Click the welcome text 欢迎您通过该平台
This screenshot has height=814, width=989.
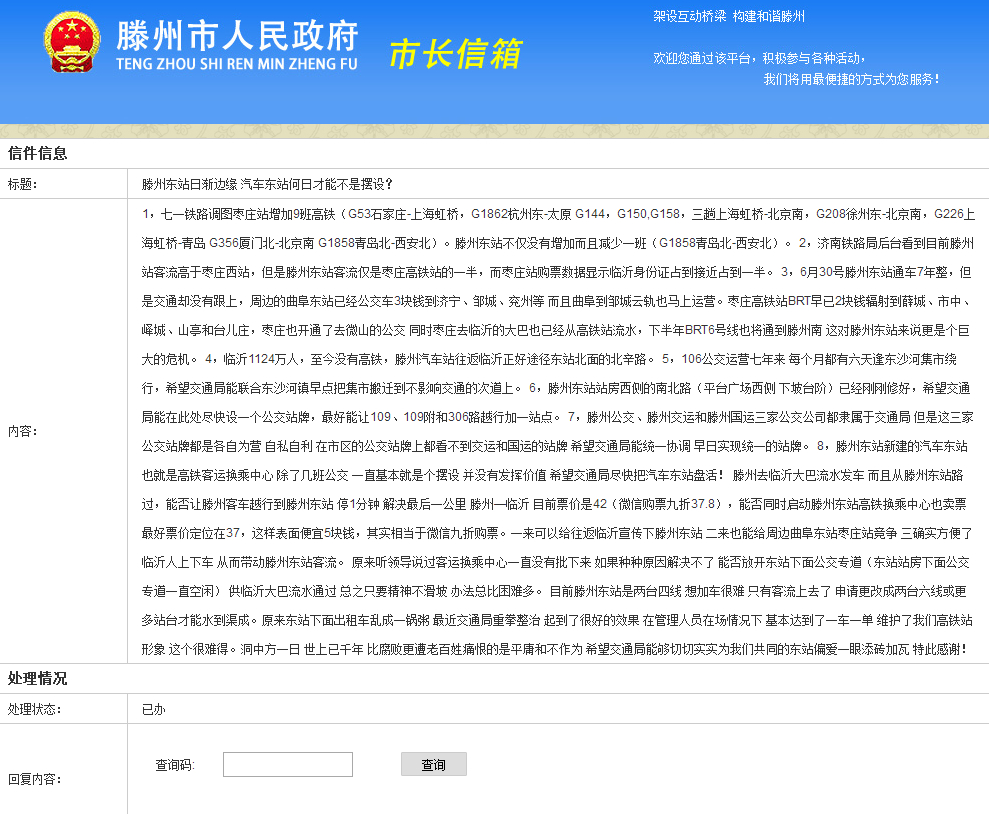pos(759,58)
